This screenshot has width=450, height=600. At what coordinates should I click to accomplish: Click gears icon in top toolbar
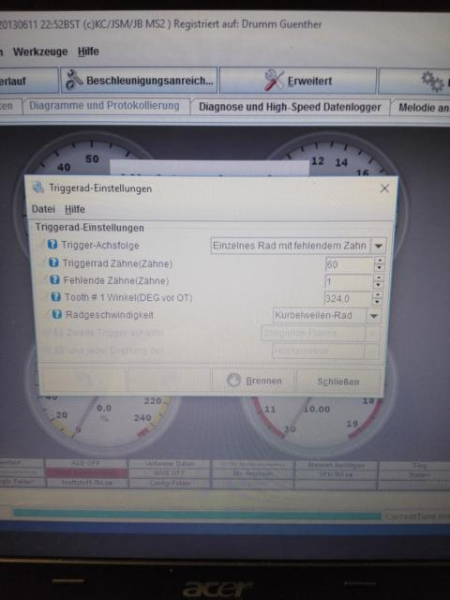tap(432, 81)
